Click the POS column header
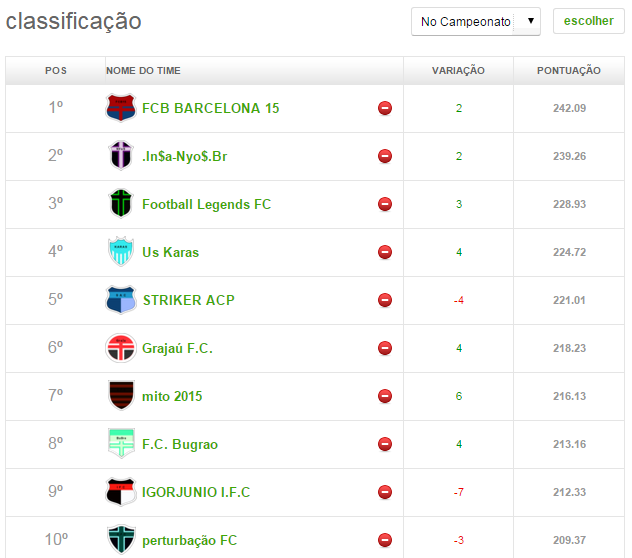Screen dimensions: 632x558 tap(56, 71)
